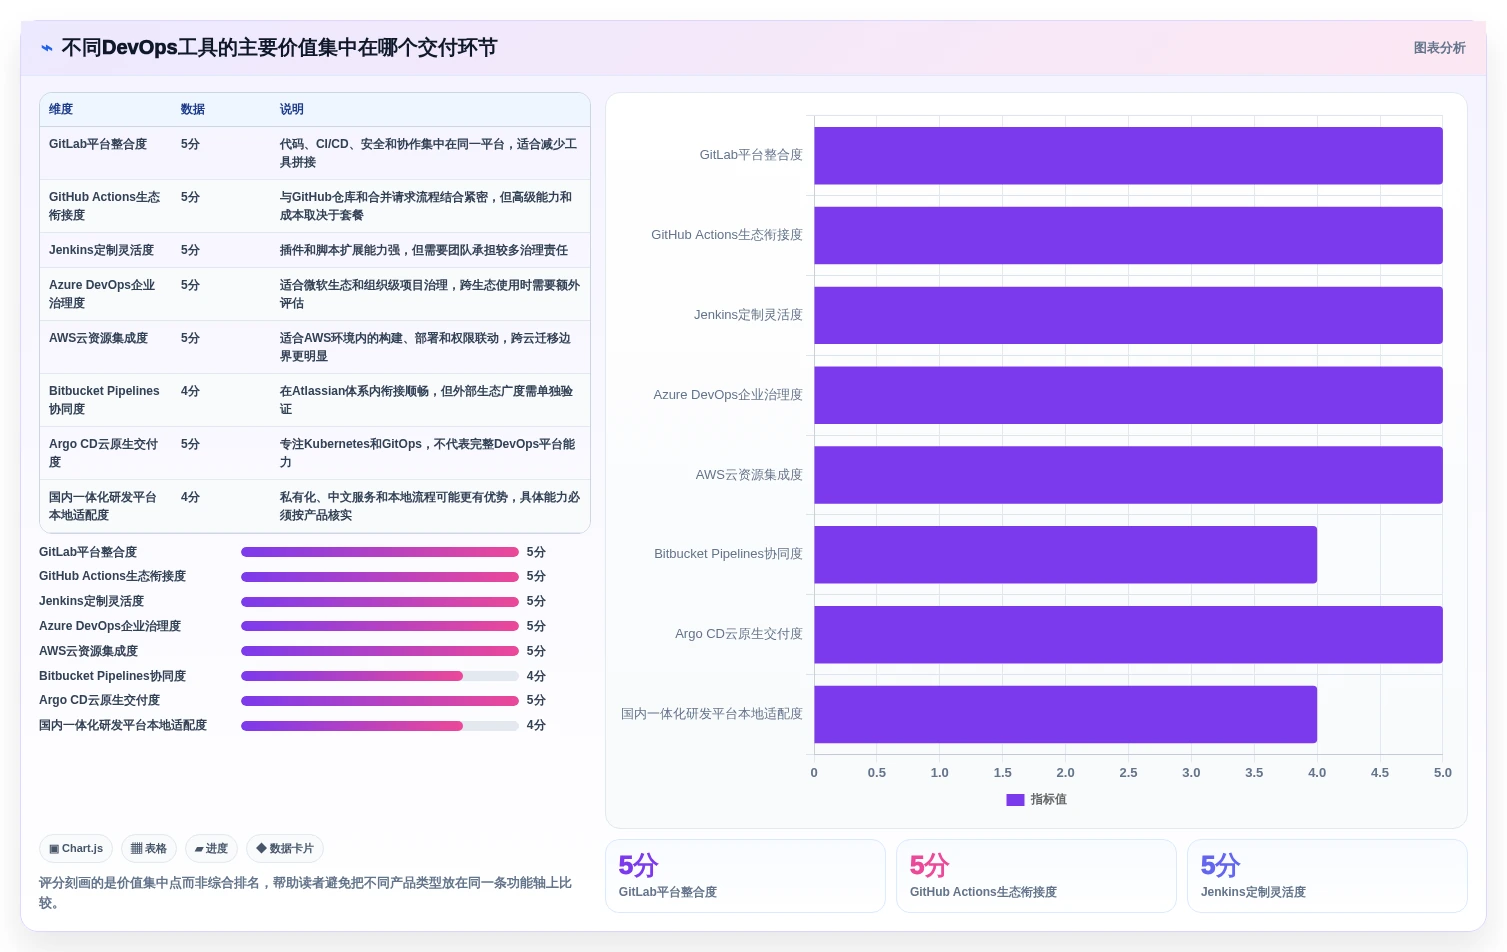Click the 国内一体化研发平台本地适配度 progress bar
The width and height of the screenshot is (1507, 952).
coord(380,726)
